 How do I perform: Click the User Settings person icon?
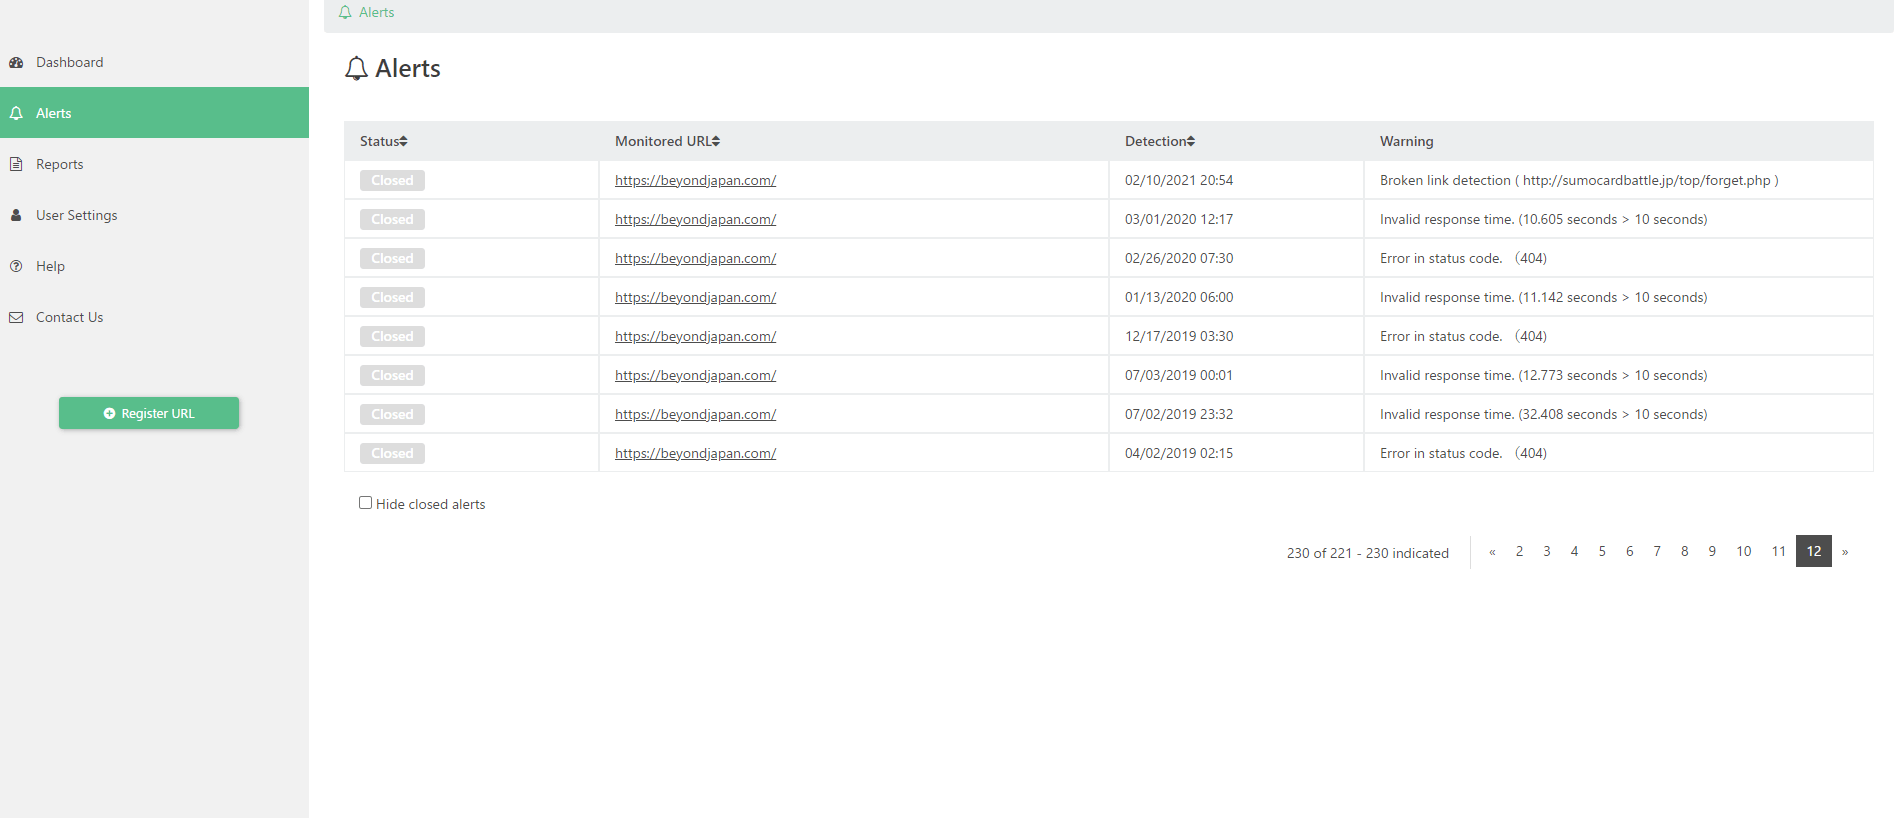pos(16,215)
